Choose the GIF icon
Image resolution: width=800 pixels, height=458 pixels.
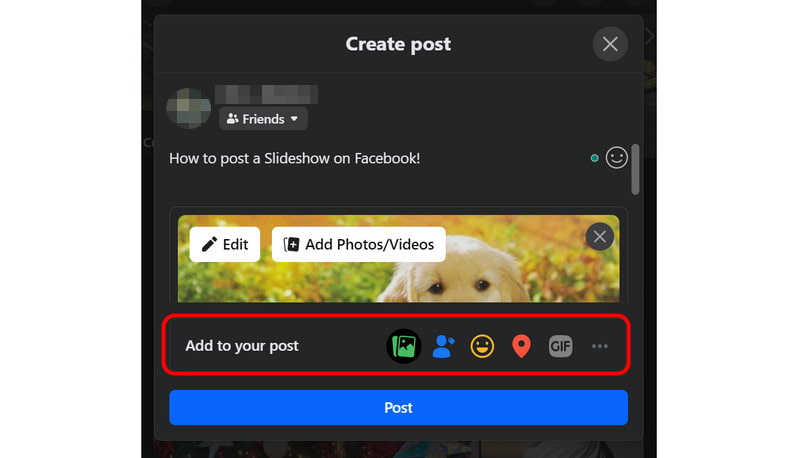point(560,346)
